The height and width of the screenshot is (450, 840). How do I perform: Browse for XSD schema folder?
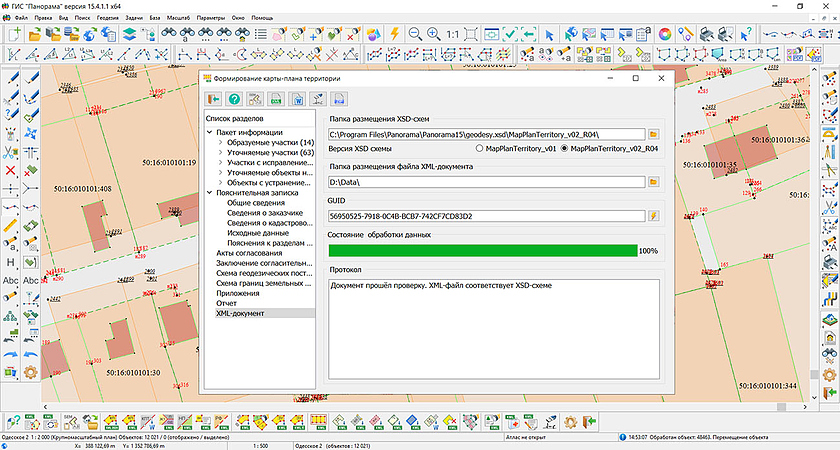point(654,132)
